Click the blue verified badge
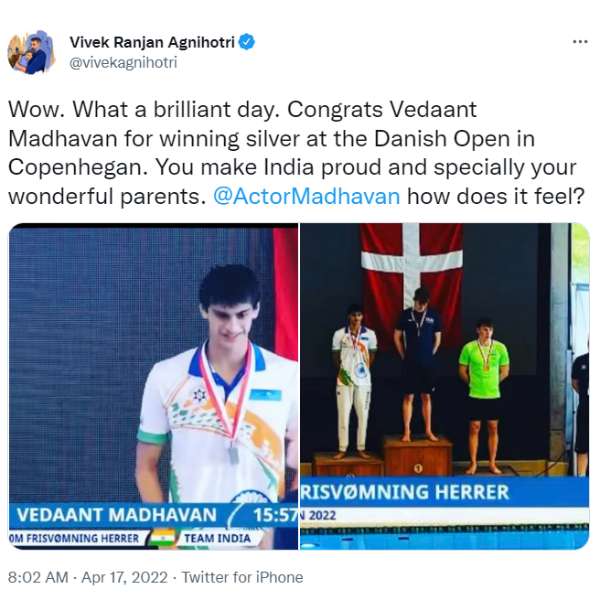This screenshot has width=600, height=600. point(247,42)
